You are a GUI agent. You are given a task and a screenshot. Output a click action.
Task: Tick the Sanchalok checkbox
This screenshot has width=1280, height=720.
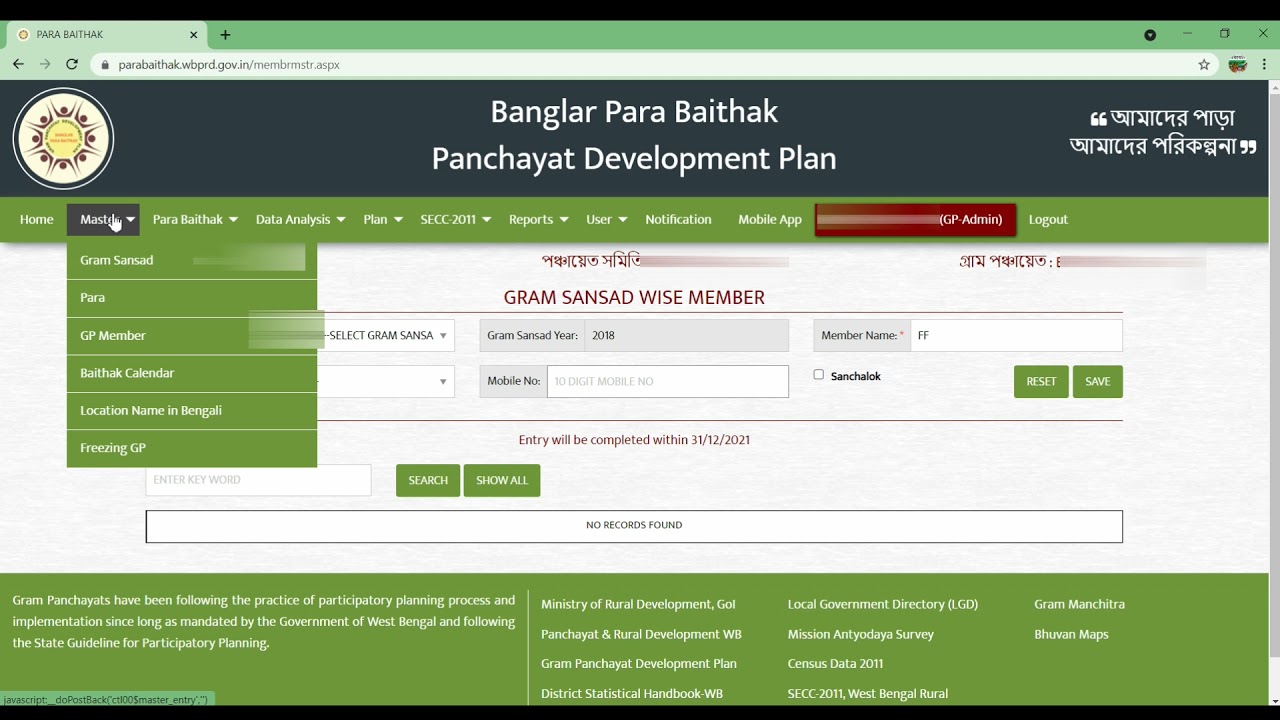(818, 375)
